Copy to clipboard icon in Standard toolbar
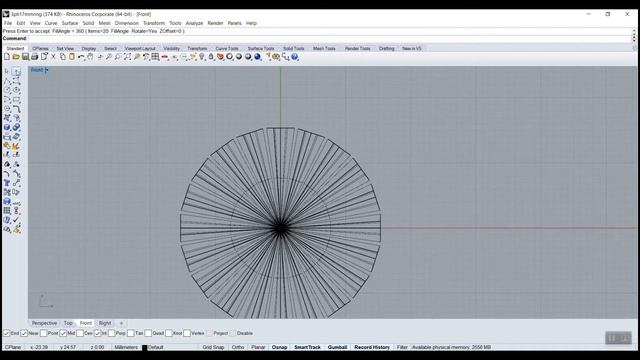Viewport: 640px width, 360px height. [x=62, y=57]
